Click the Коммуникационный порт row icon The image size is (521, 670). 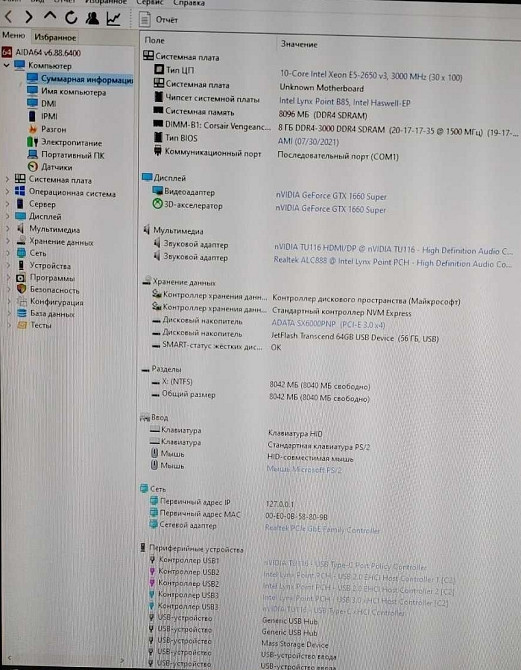tap(158, 150)
